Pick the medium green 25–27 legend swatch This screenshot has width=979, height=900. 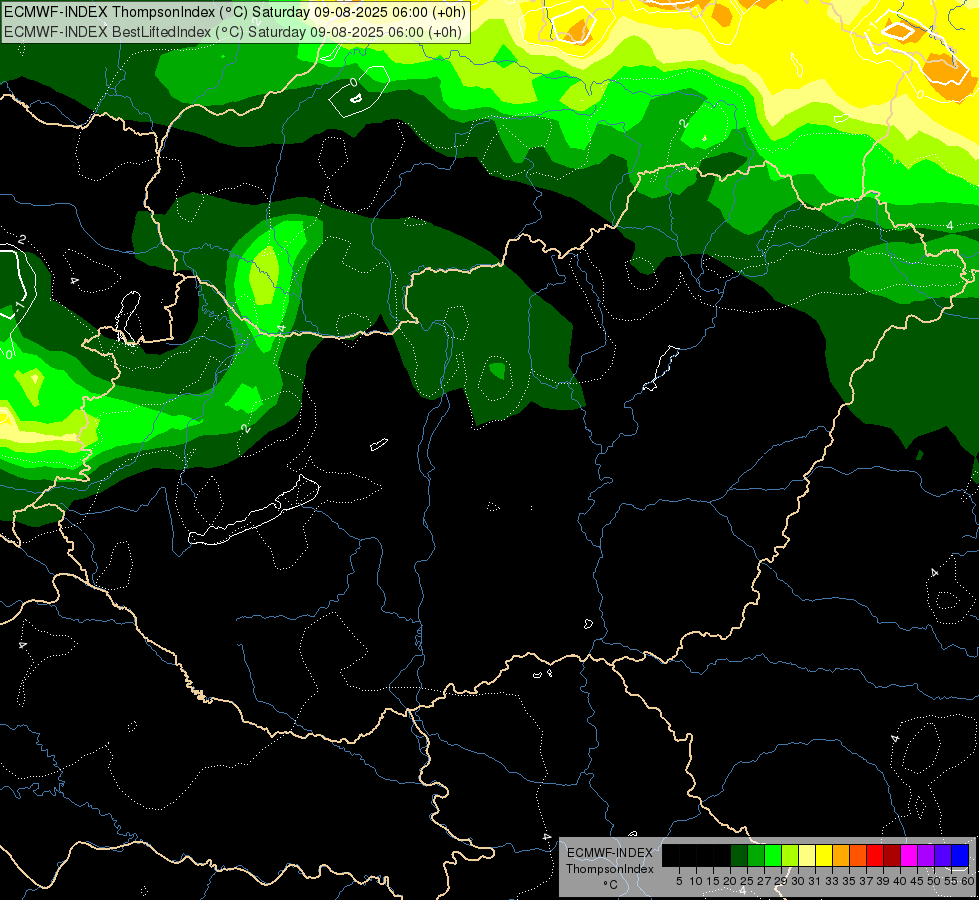tap(756, 855)
